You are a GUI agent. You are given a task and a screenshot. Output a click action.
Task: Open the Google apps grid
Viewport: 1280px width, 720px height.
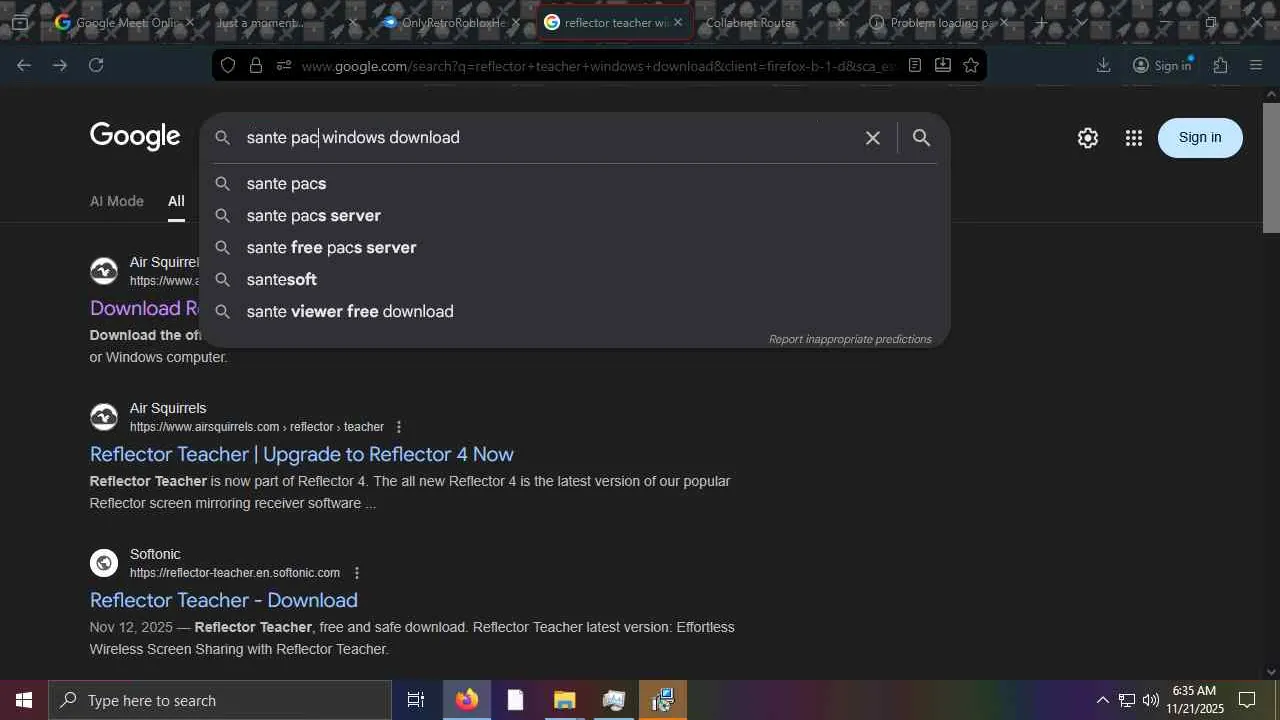tap(1133, 138)
